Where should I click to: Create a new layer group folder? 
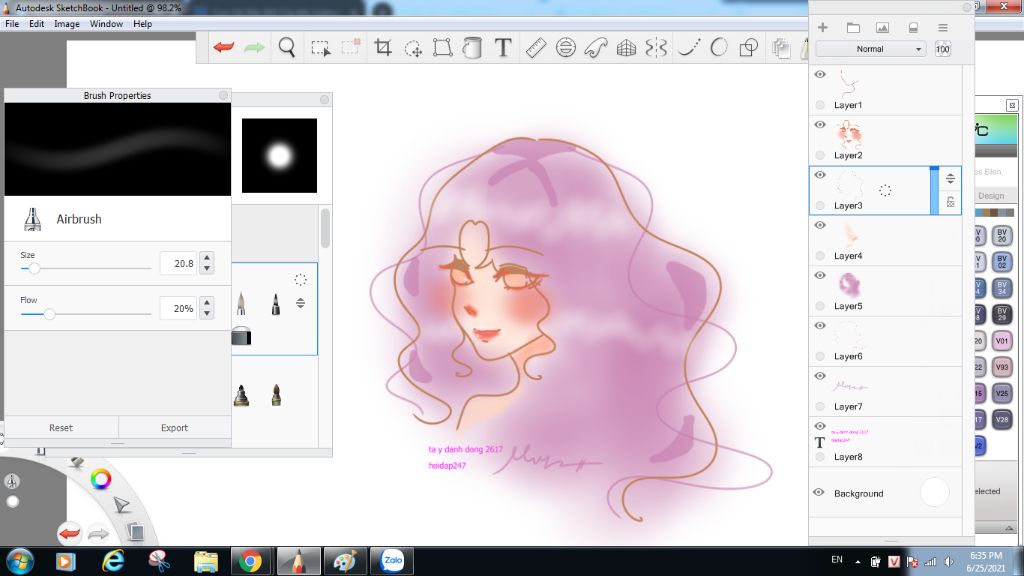click(x=853, y=27)
